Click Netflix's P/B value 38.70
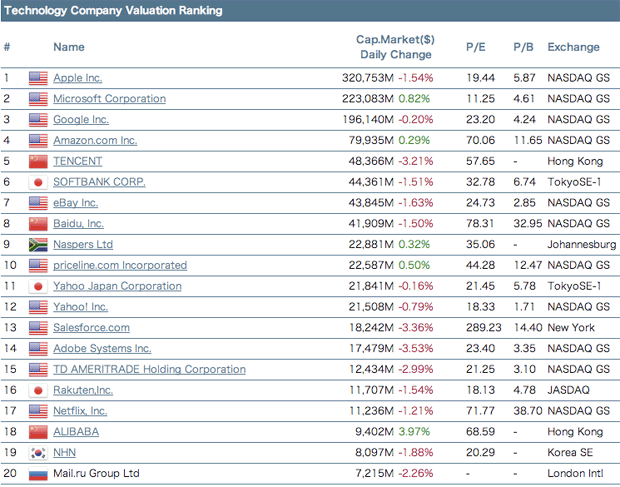 coord(527,411)
